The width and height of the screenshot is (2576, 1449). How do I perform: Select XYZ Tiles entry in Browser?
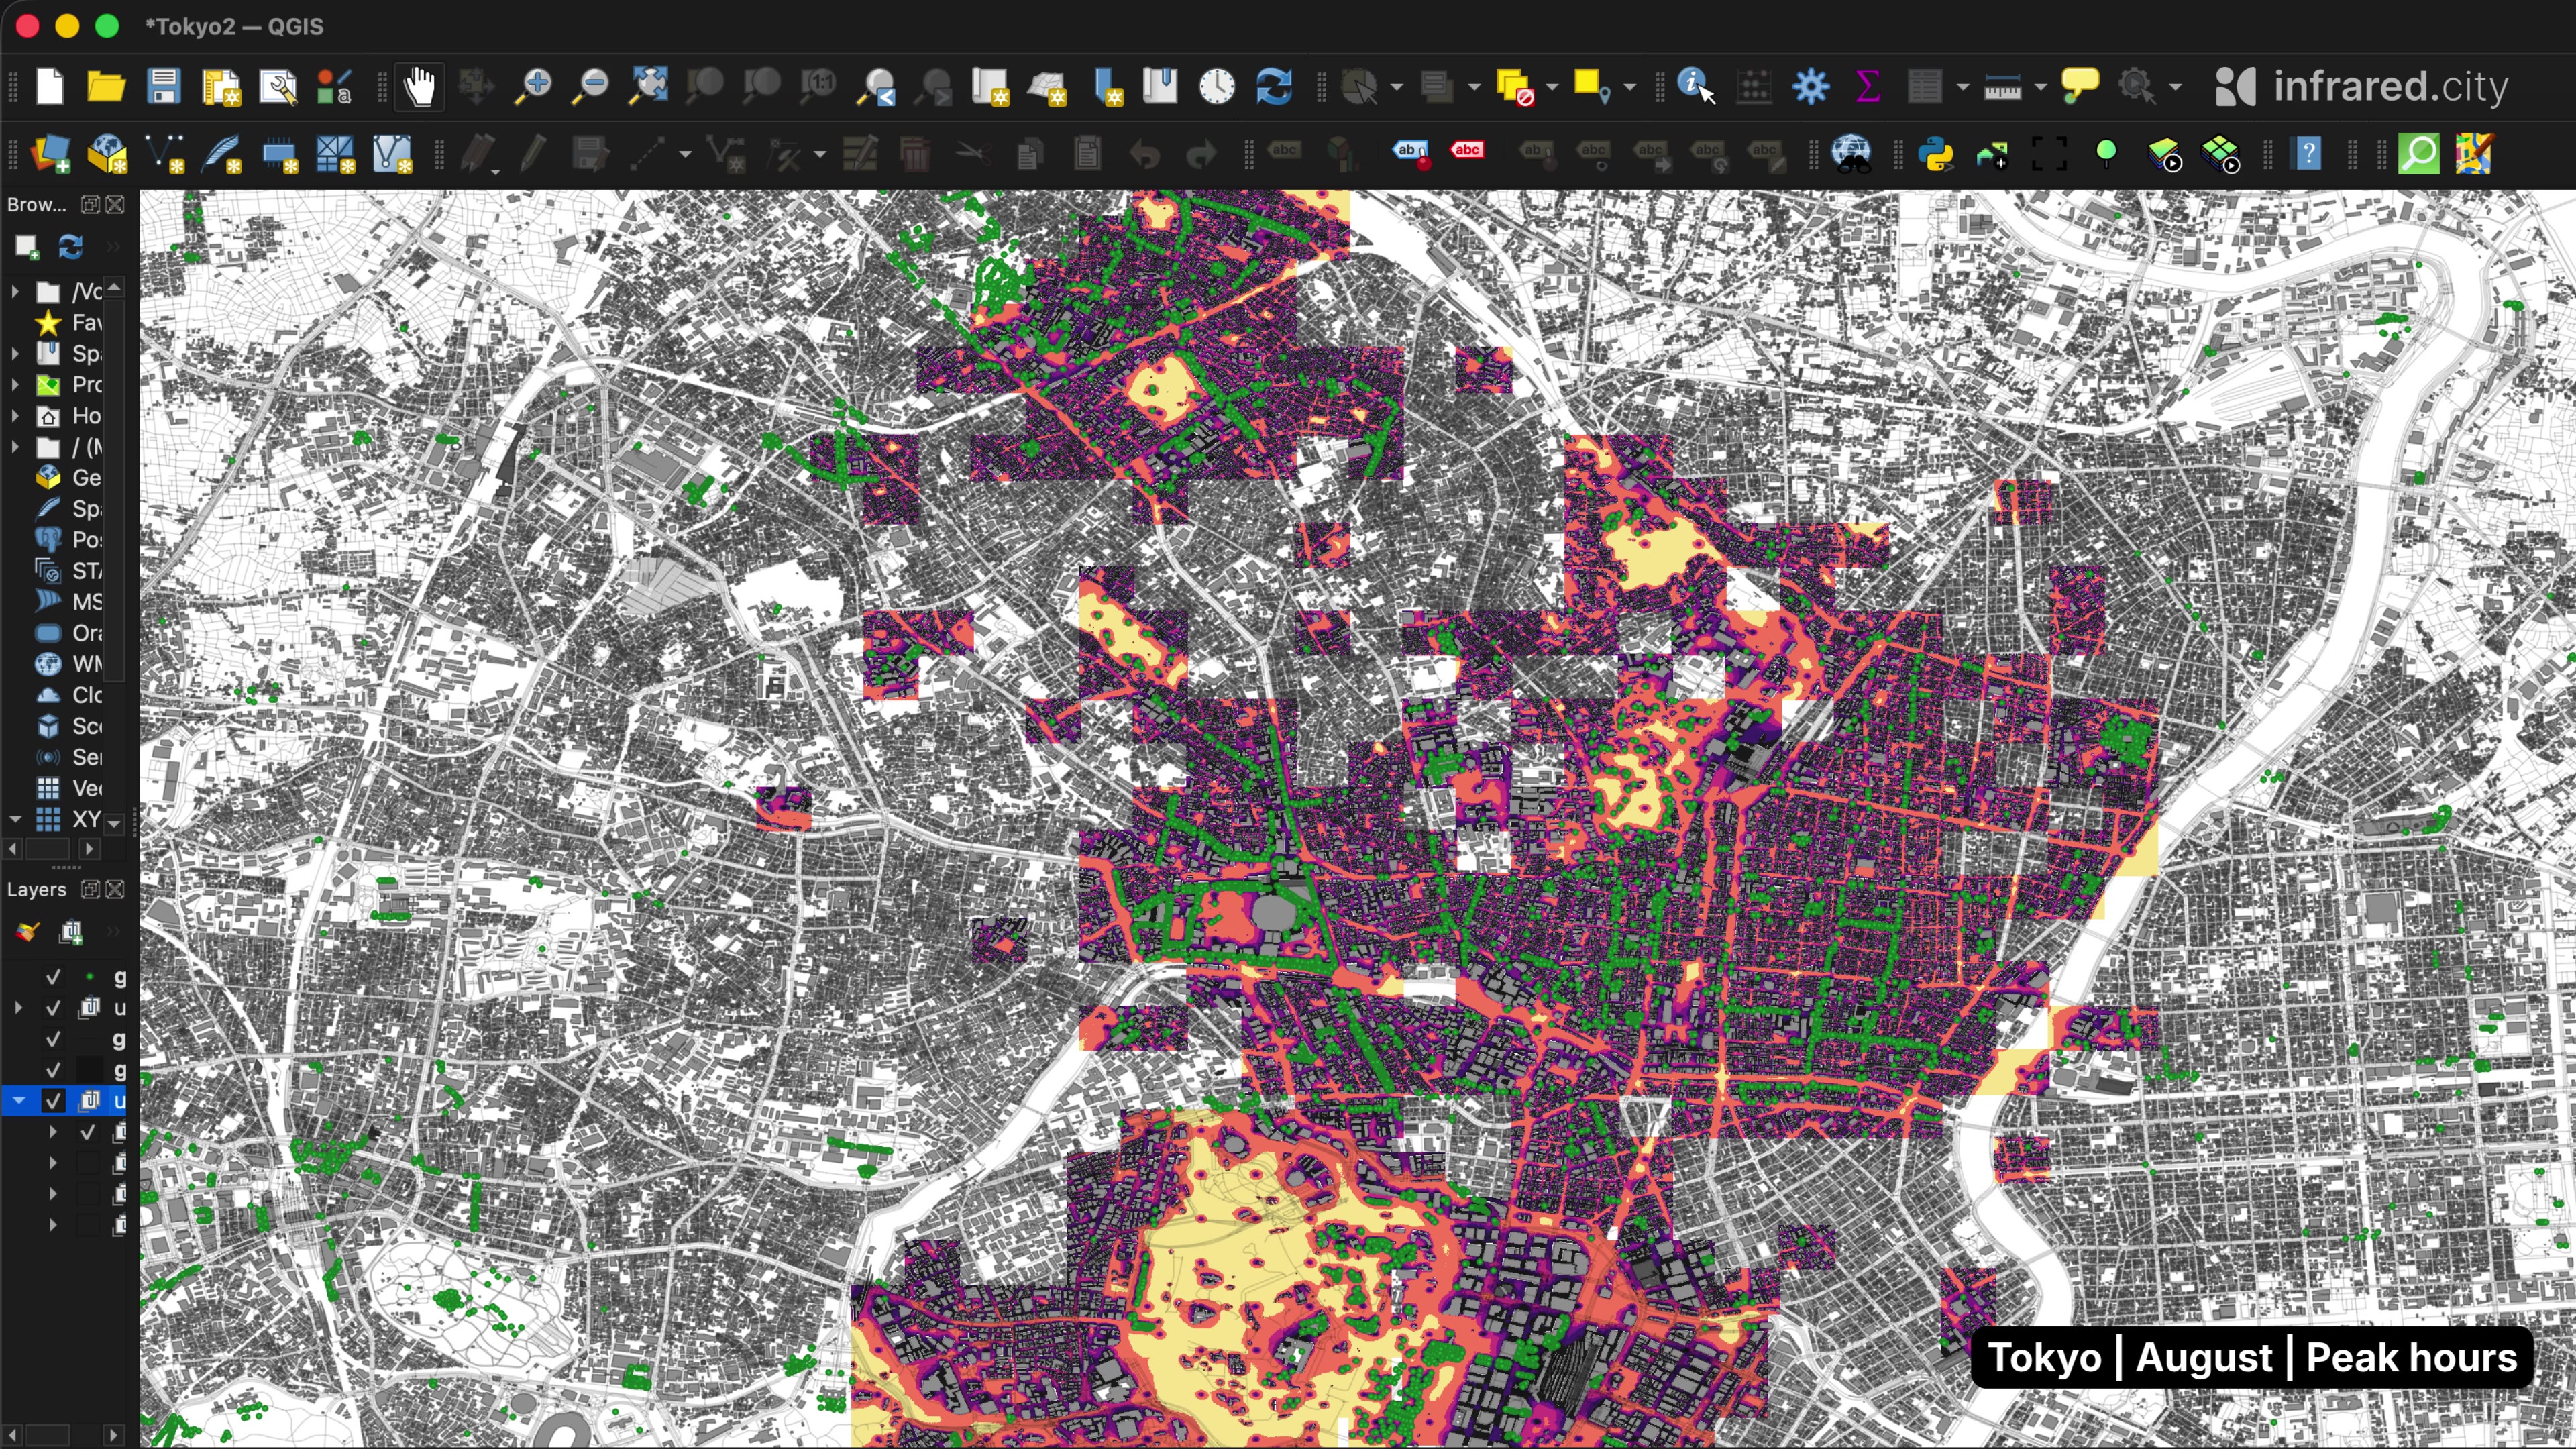click(x=68, y=819)
